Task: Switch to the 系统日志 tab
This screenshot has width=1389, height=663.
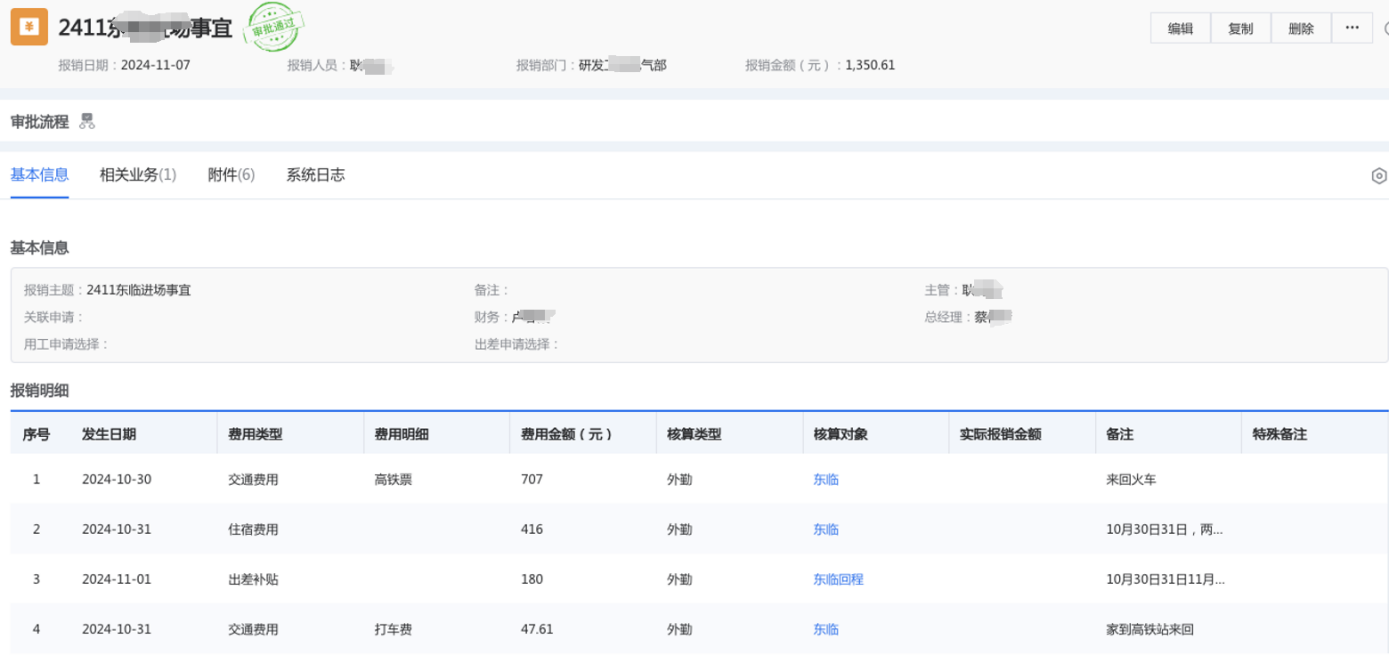Action: point(315,175)
